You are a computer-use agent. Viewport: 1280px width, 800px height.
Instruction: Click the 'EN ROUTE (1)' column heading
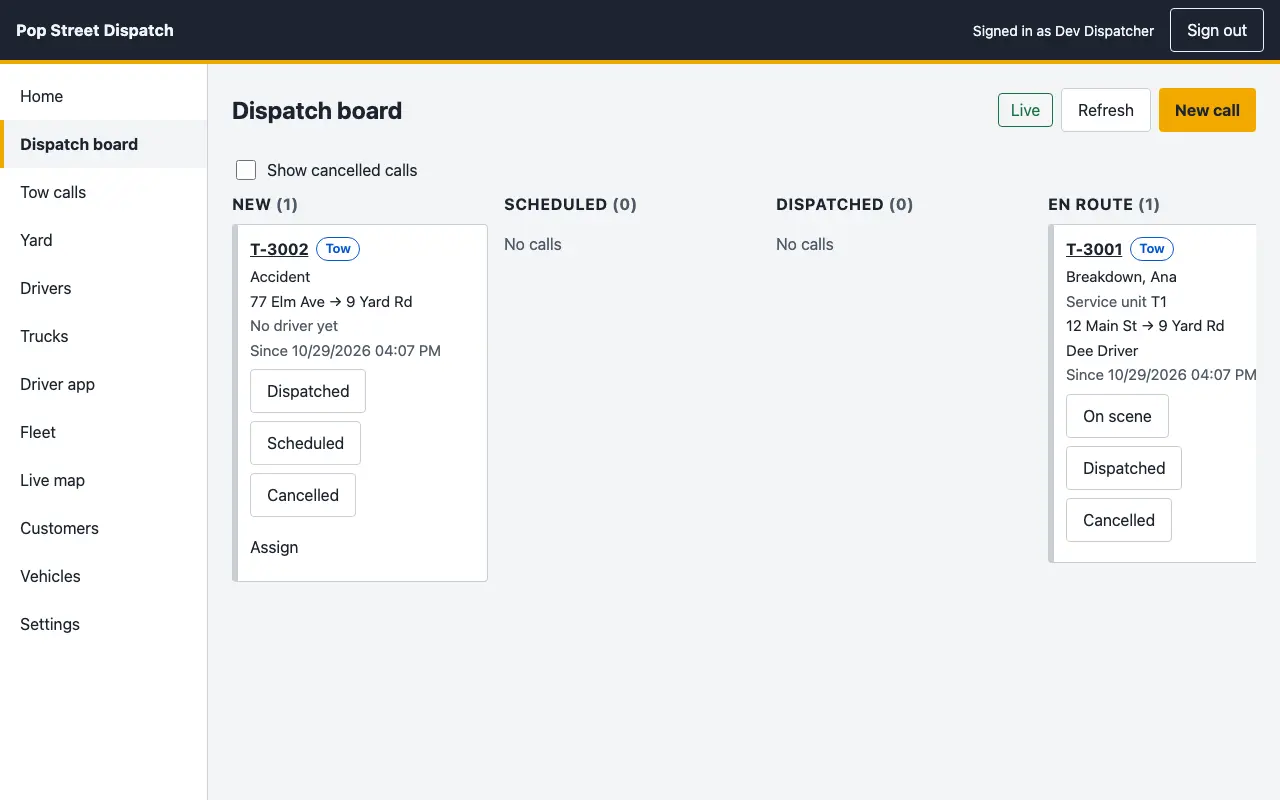(x=1104, y=204)
